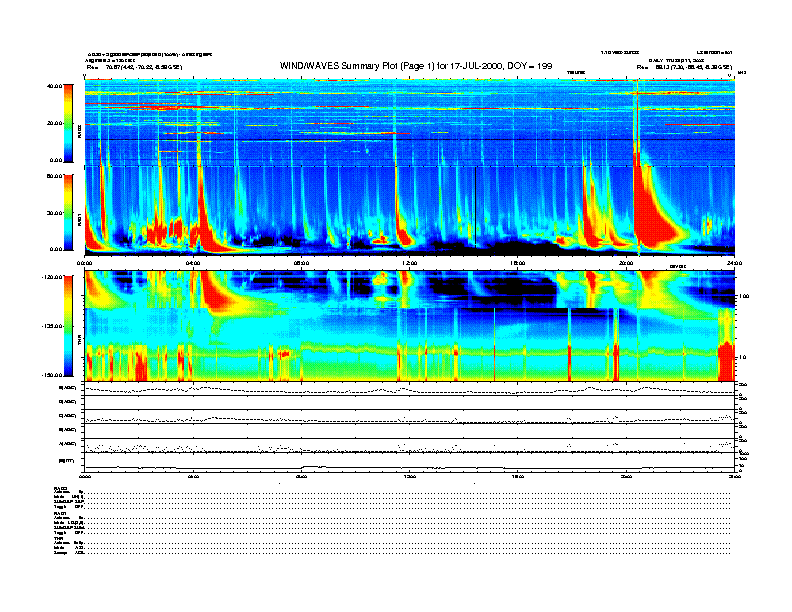Image resolution: width=792 pixels, height=612 pixels.
Task: Click the red block near 24:00 in TNR panel
Action: [x=726, y=361]
